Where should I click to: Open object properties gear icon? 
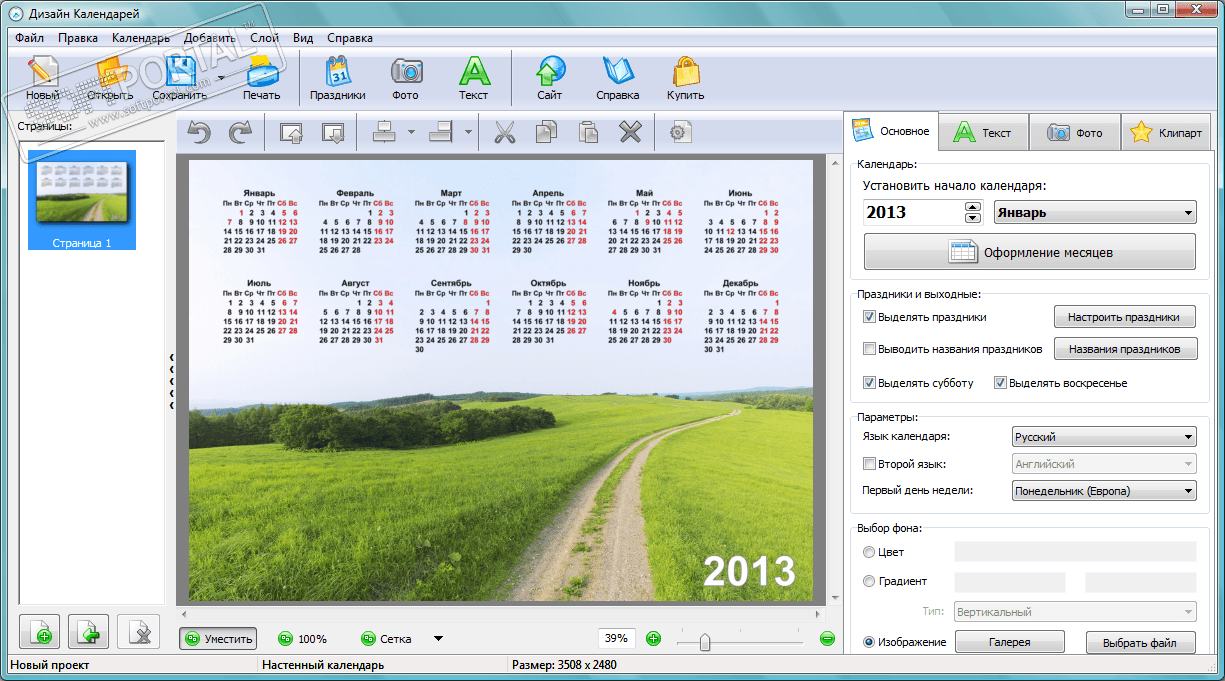pyautogui.click(x=680, y=132)
